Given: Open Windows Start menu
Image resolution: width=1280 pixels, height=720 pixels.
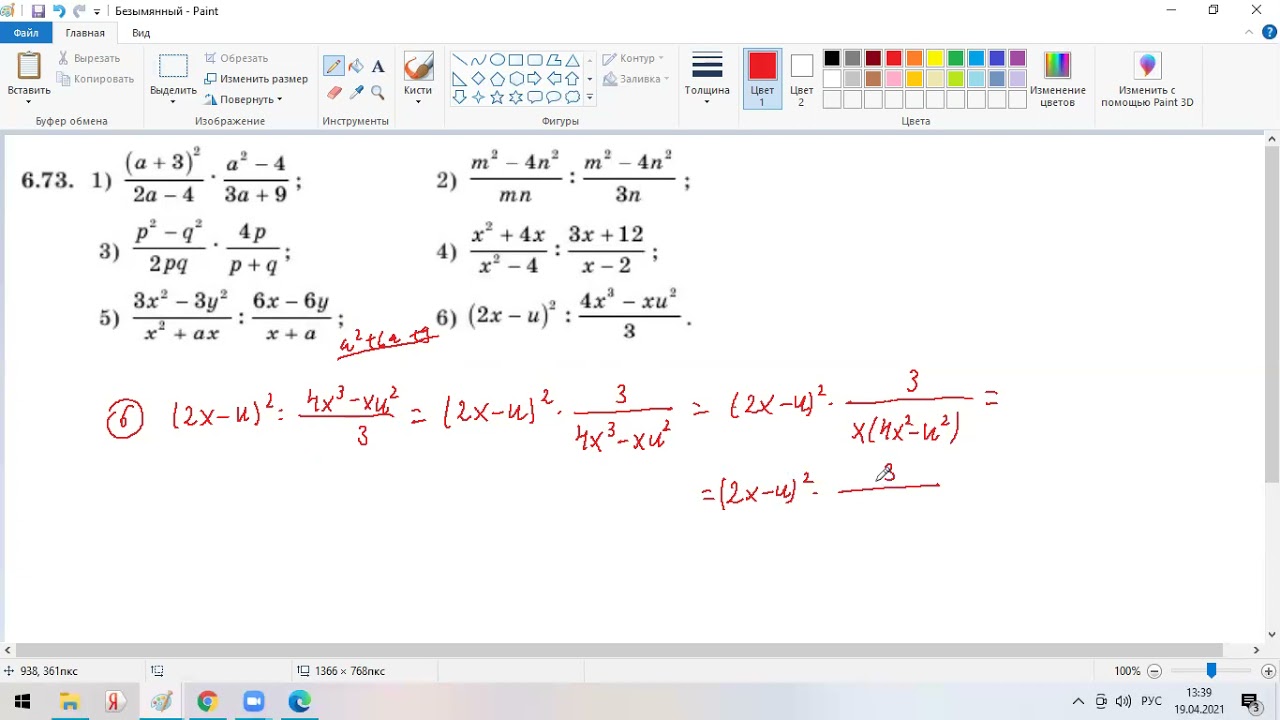Looking at the screenshot, I should point(22,701).
